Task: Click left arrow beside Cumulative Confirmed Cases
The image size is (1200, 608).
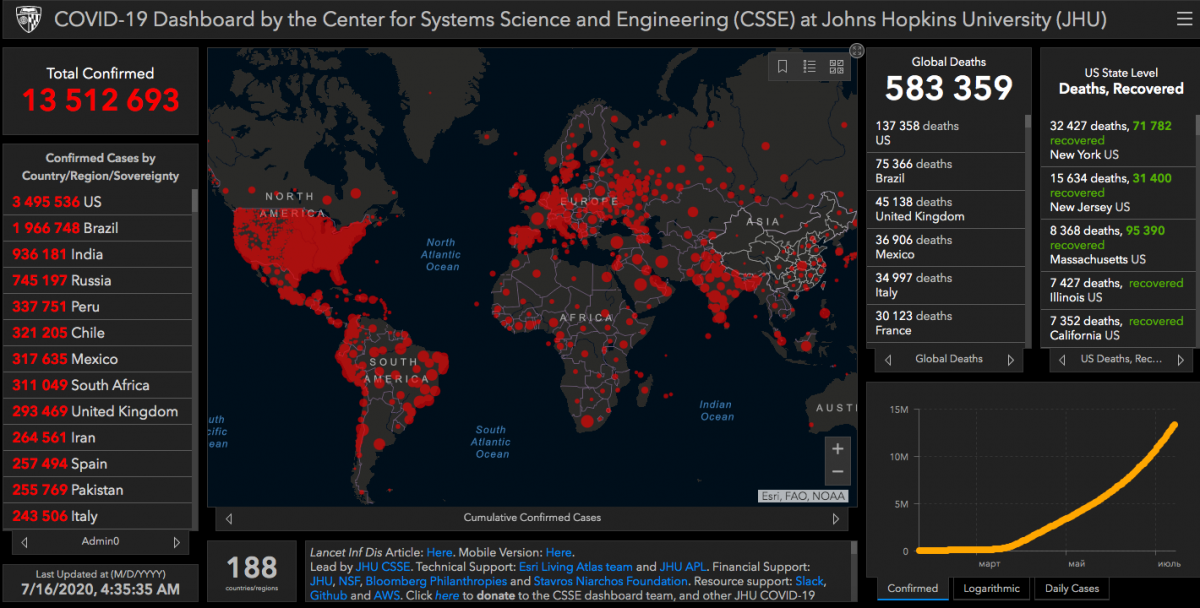Action: [x=229, y=518]
